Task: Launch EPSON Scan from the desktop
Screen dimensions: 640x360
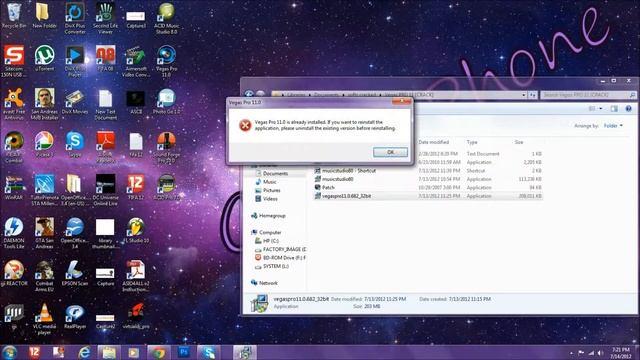Action: click(75, 273)
